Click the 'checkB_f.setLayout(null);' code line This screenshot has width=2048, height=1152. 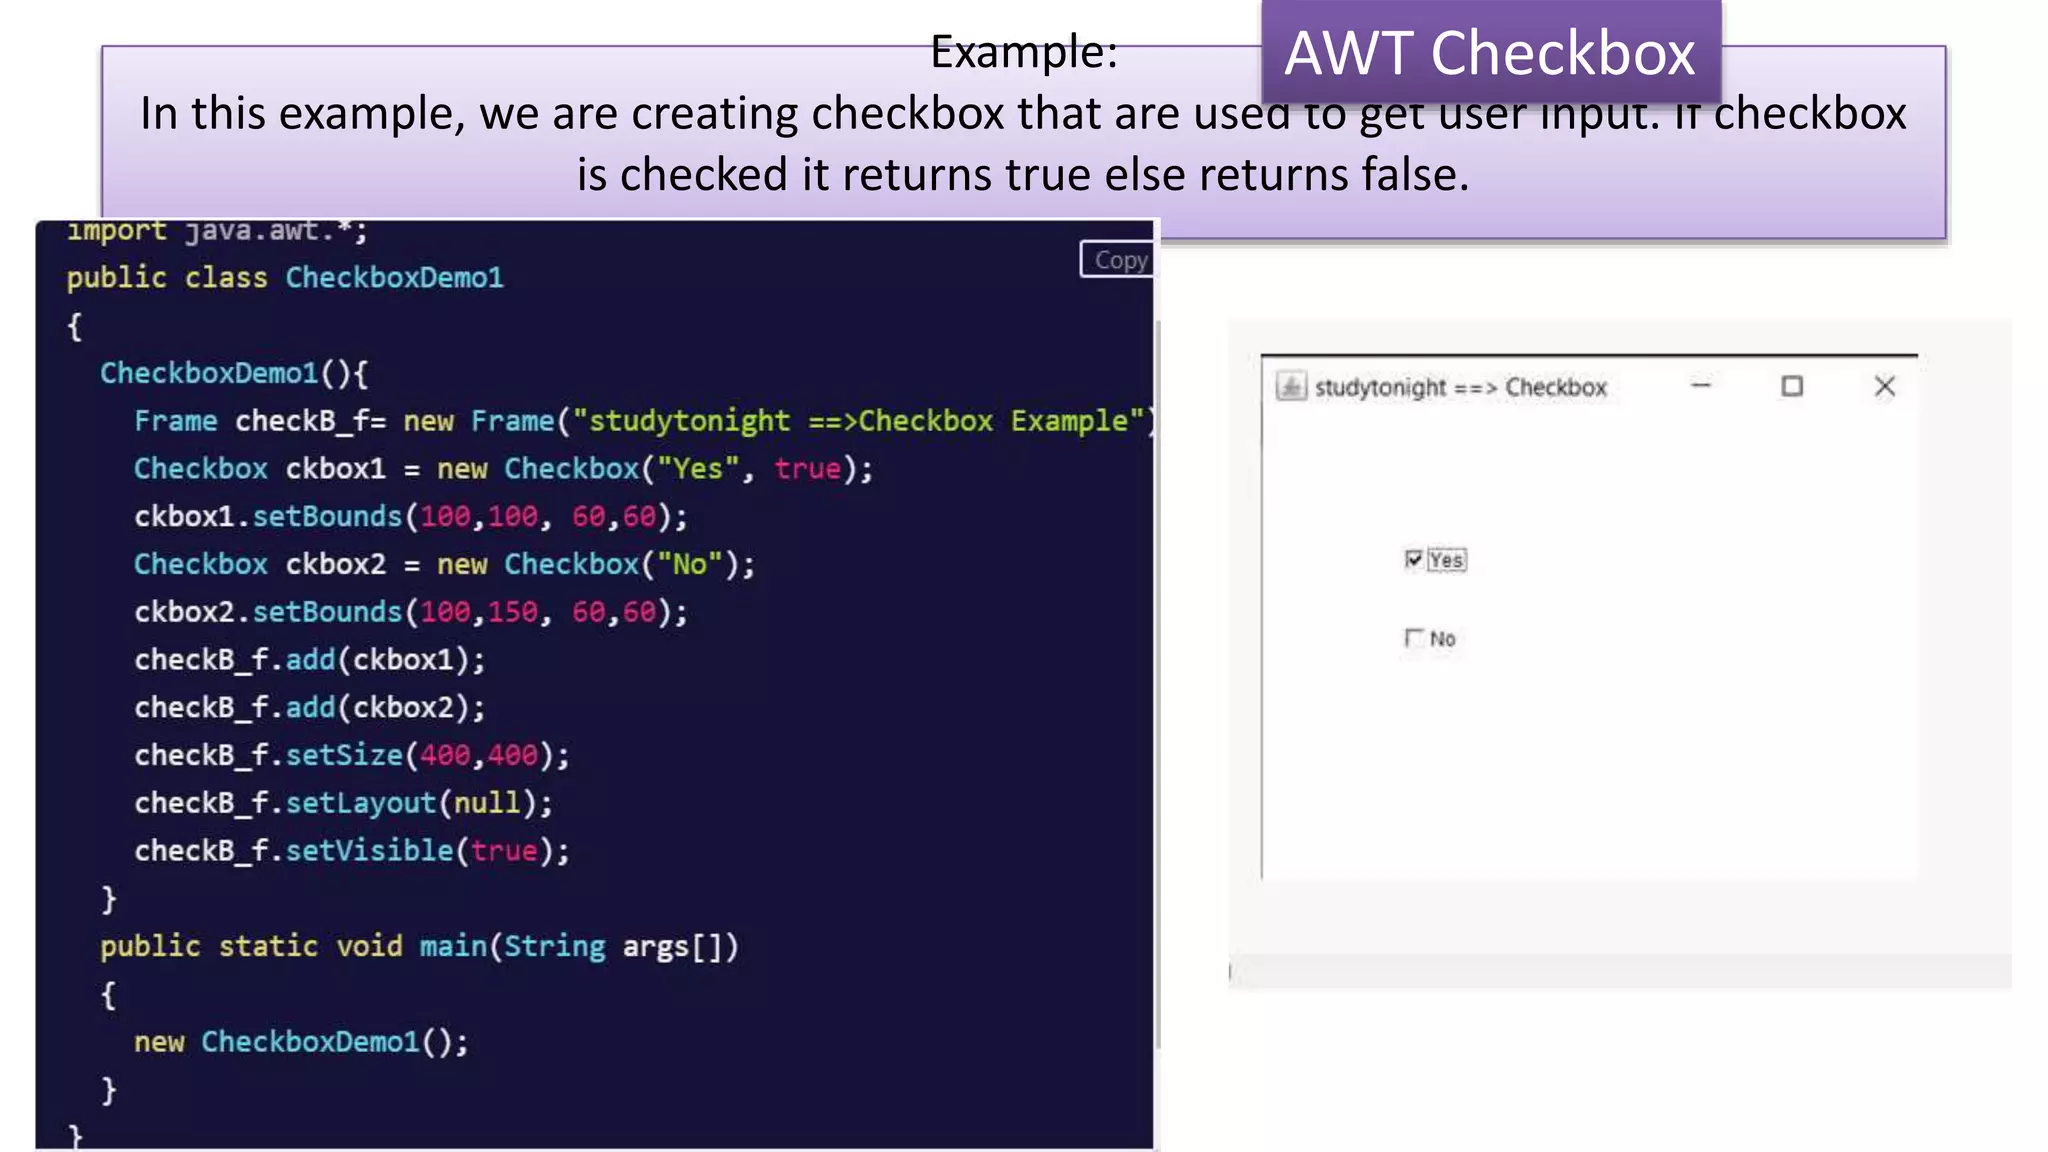pyautogui.click(x=343, y=803)
